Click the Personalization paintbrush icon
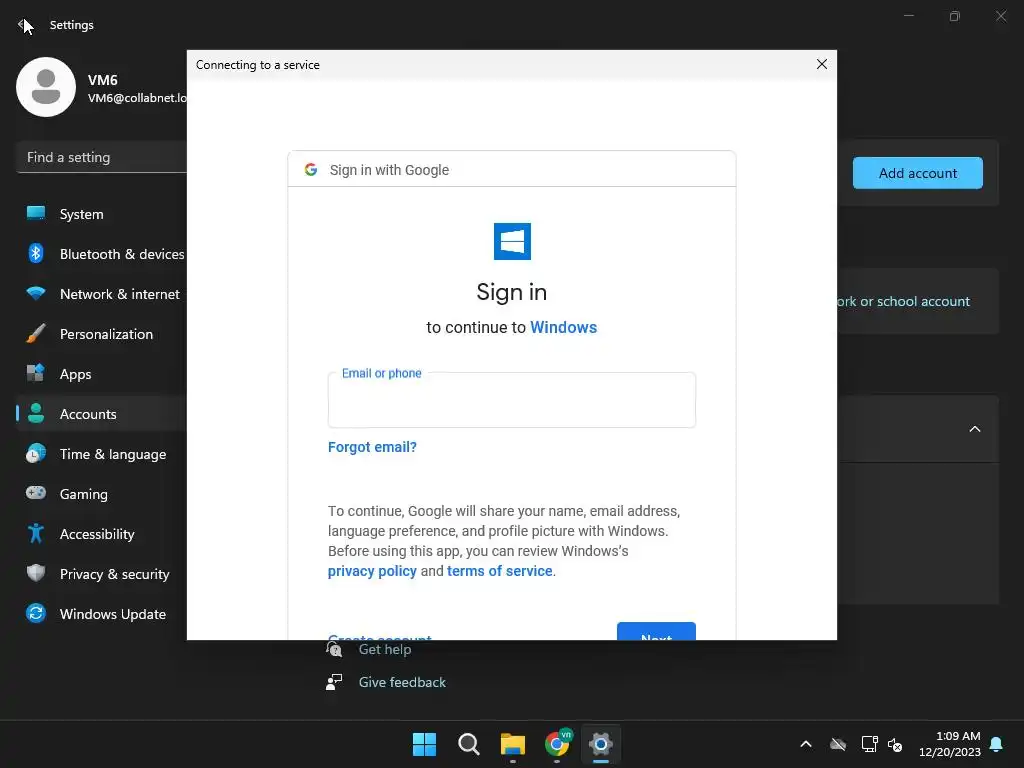1024x768 pixels. (x=36, y=334)
